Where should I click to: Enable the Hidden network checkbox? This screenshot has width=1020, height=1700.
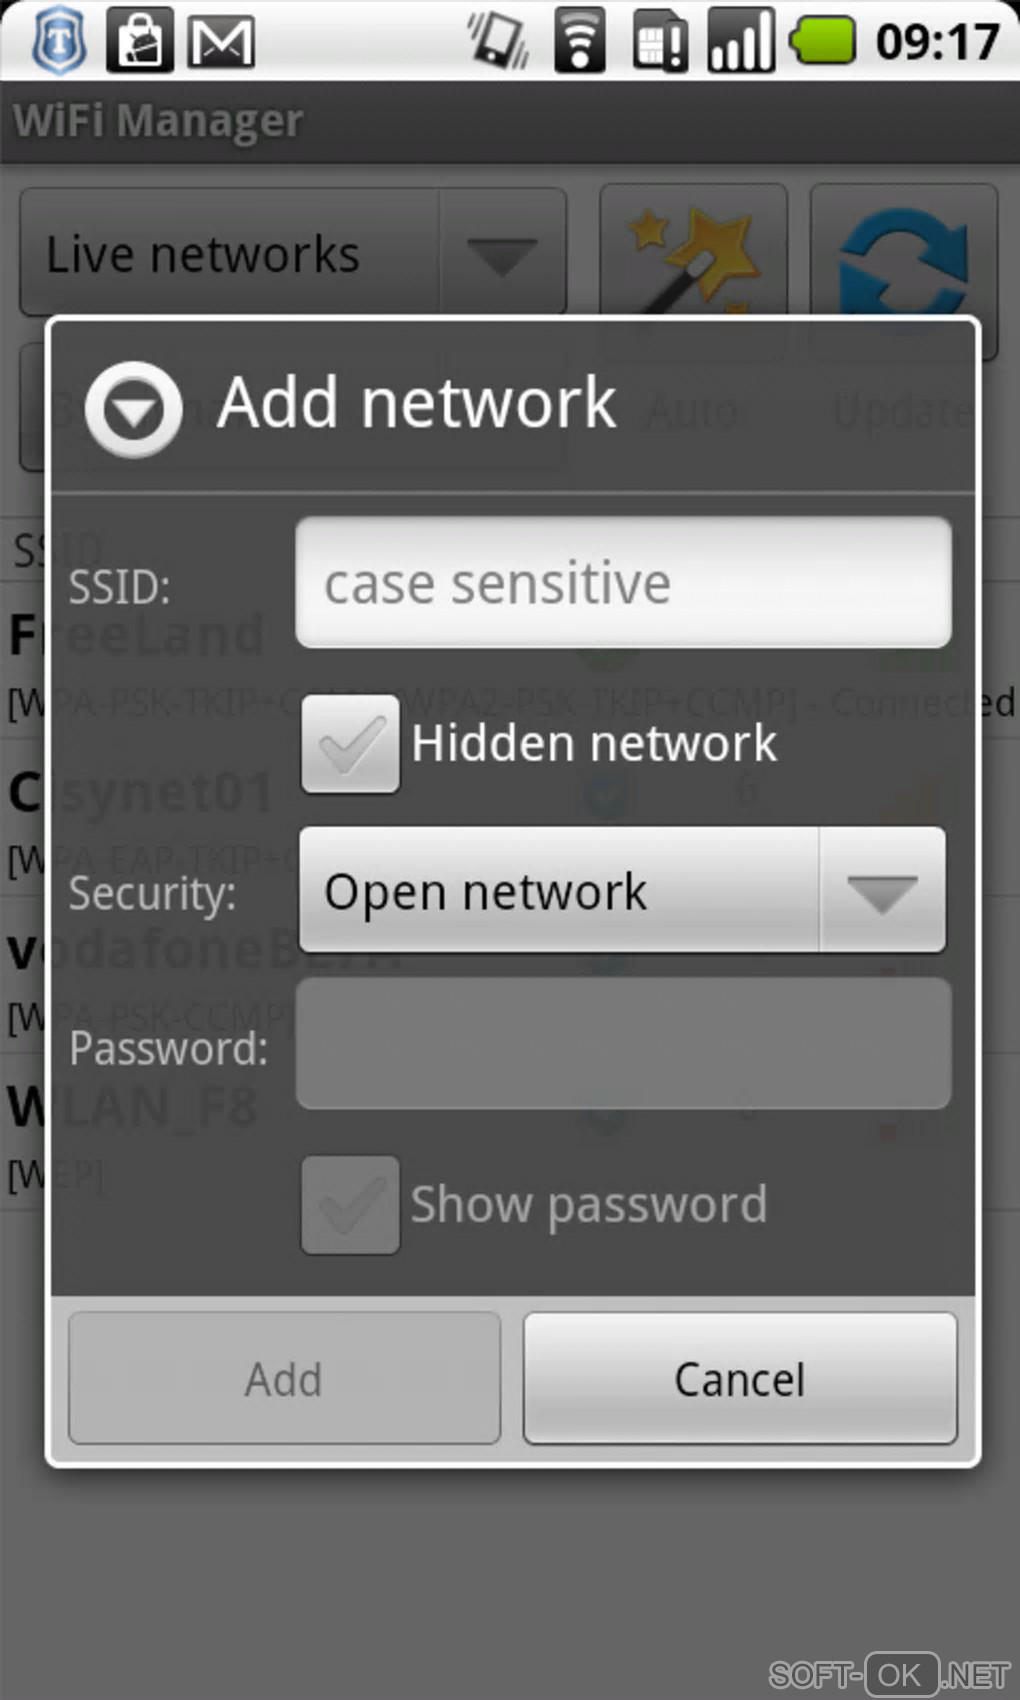[350, 744]
